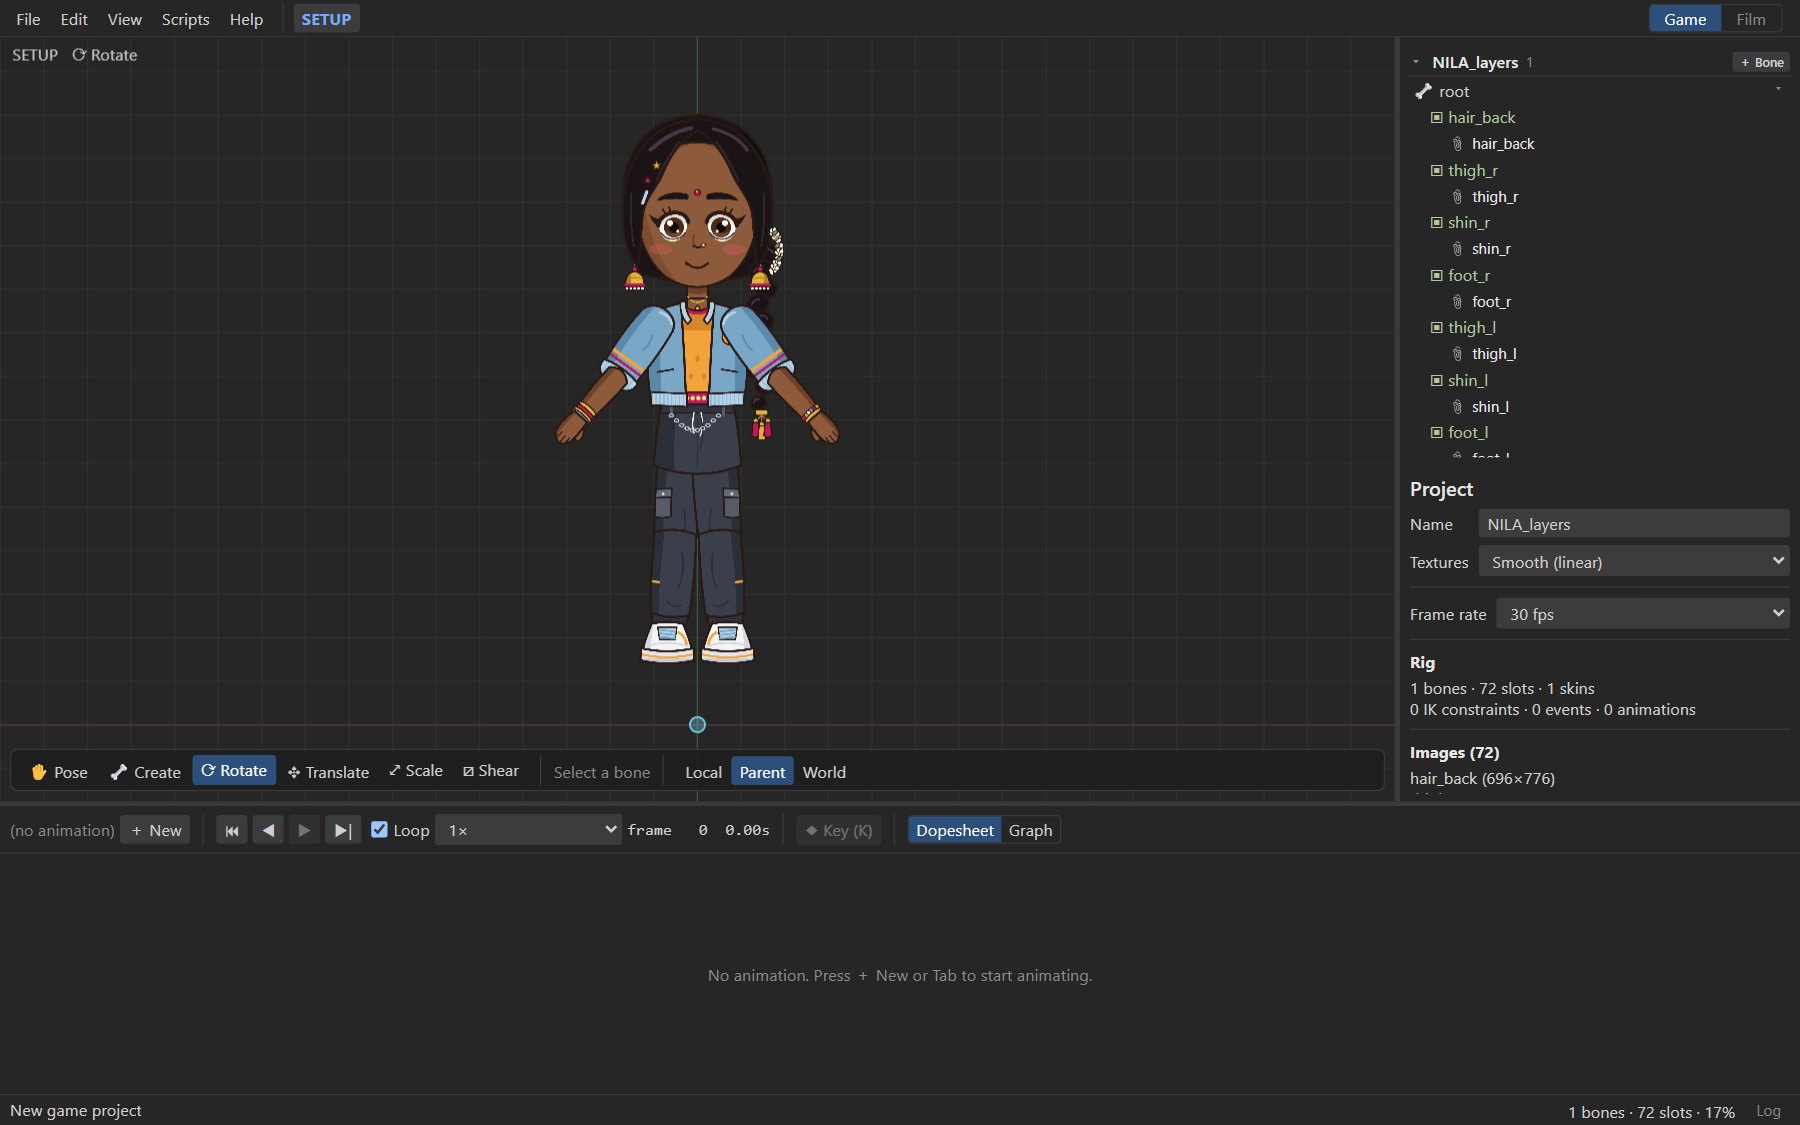The width and height of the screenshot is (1800, 1125).
Task: Switch to the Translate tool
Action: pos(328,771)
